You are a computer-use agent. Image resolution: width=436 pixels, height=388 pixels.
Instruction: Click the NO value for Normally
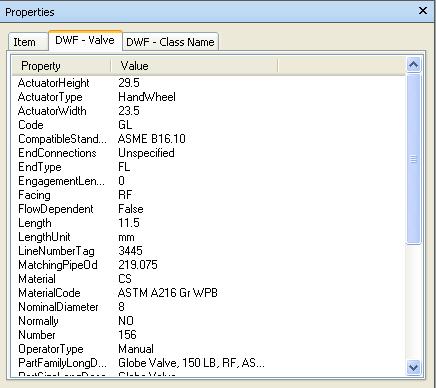pos(126,321)
